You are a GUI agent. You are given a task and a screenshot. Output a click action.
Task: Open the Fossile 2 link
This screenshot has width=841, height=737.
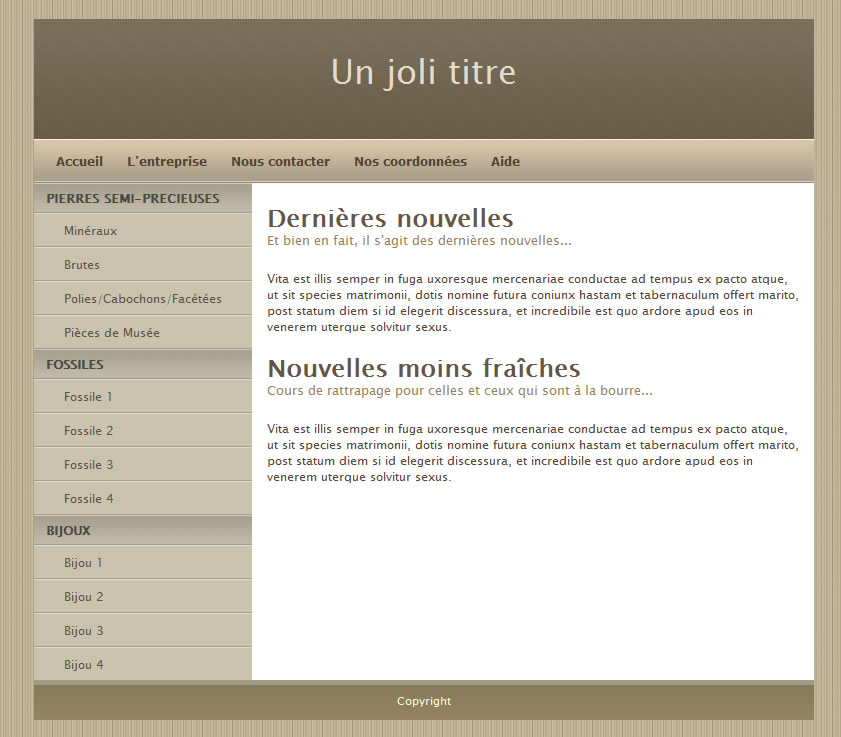point(143,431)
